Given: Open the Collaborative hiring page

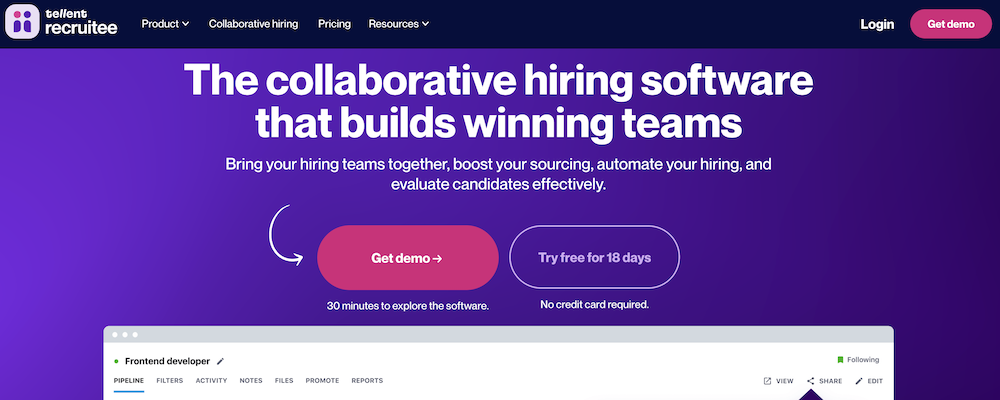Looking at the screenshot, I should pyautogui.click(x=253, y=24).
